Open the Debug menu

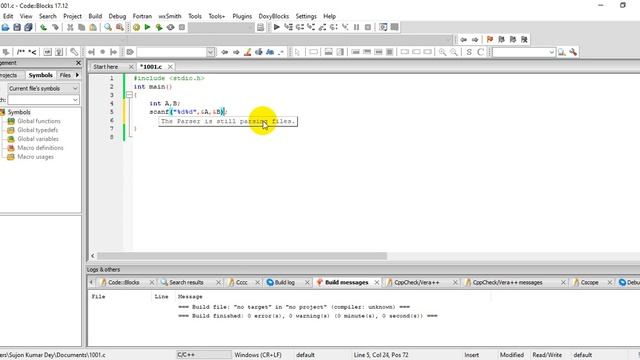[x=117, y=16]
